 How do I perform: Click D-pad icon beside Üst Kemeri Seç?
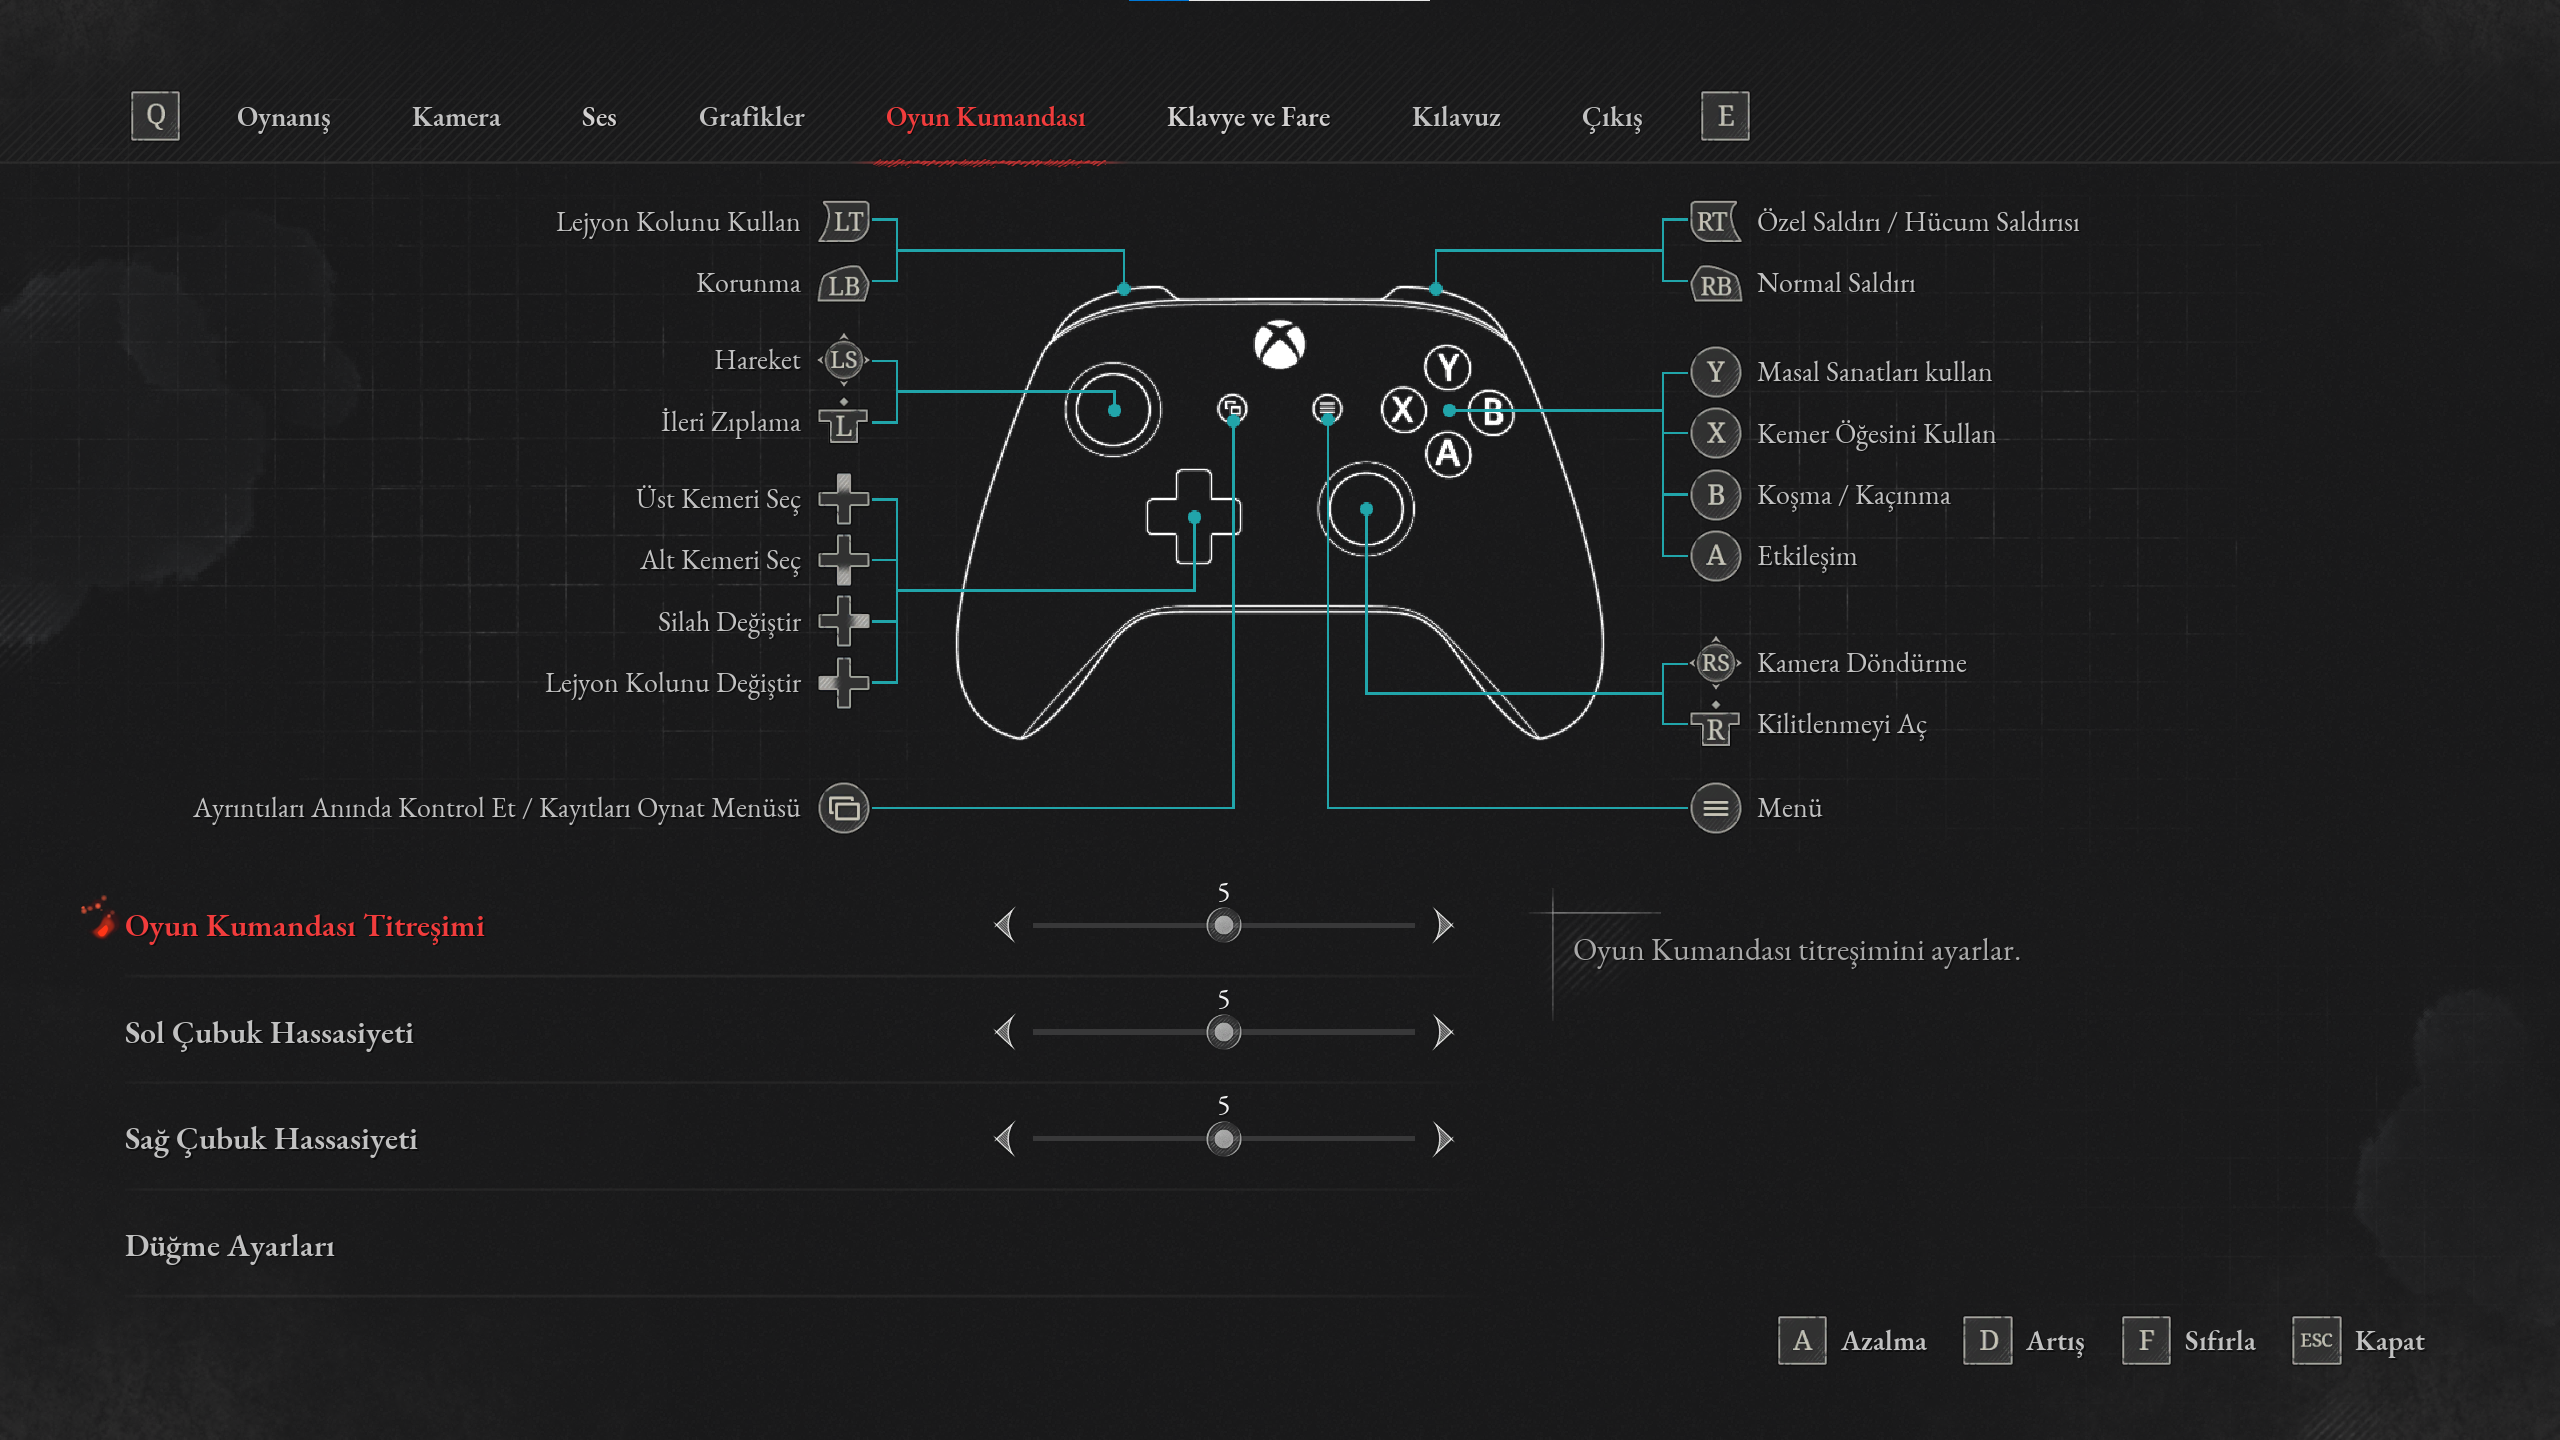pyautogui.click(x=844, y=499)
